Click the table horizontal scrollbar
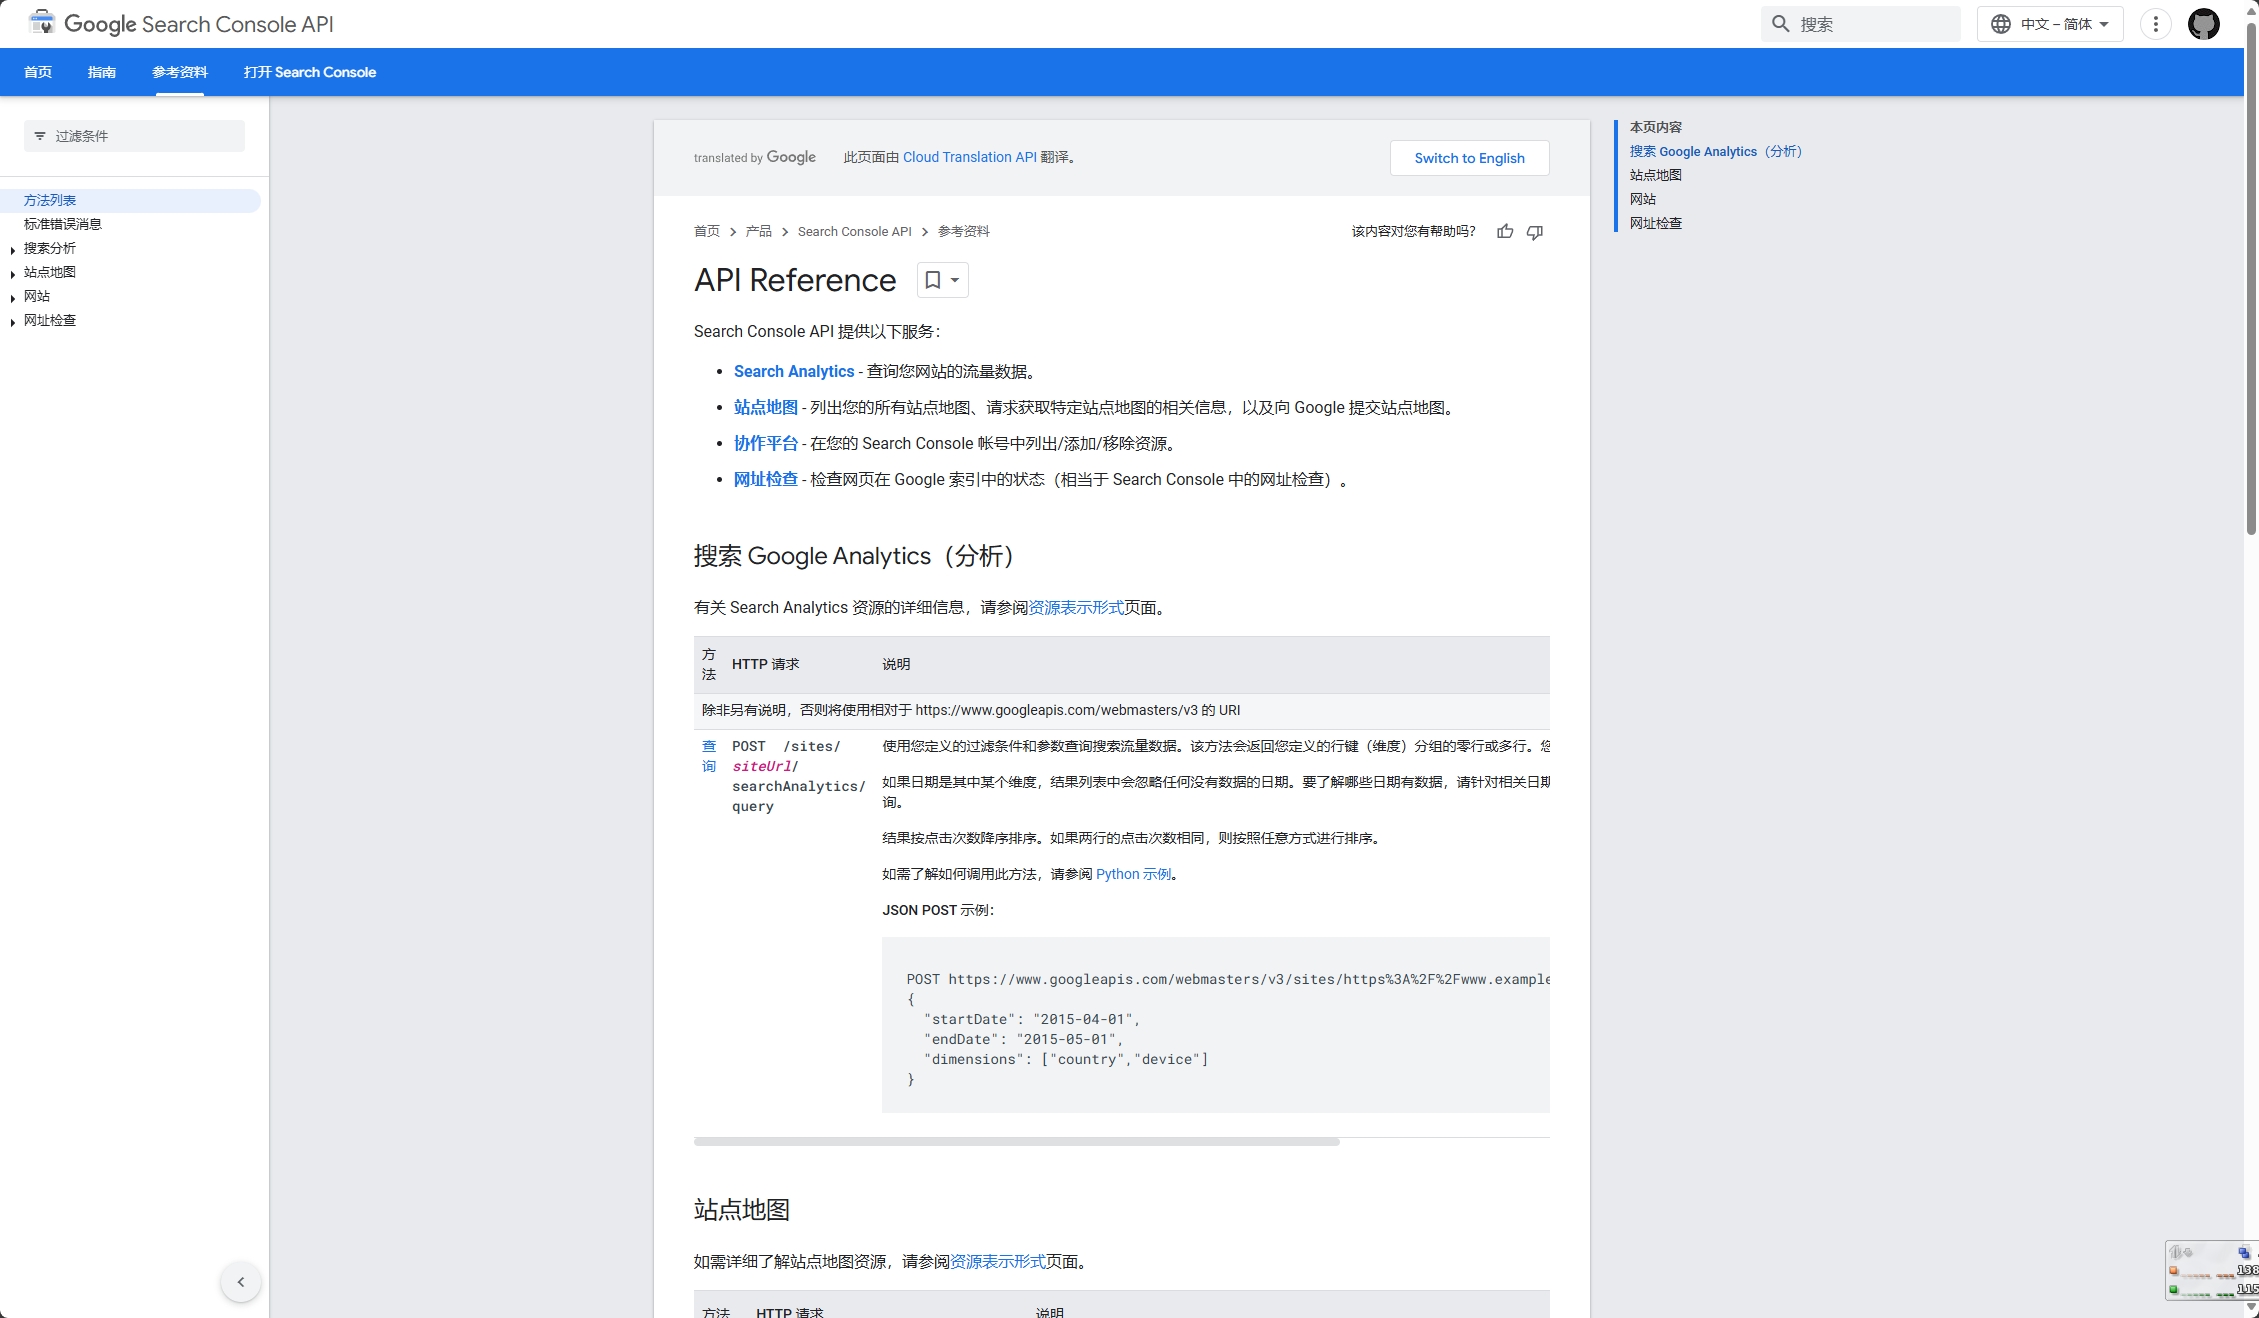The image size is (2259, 1318). coord(1016,1141)
